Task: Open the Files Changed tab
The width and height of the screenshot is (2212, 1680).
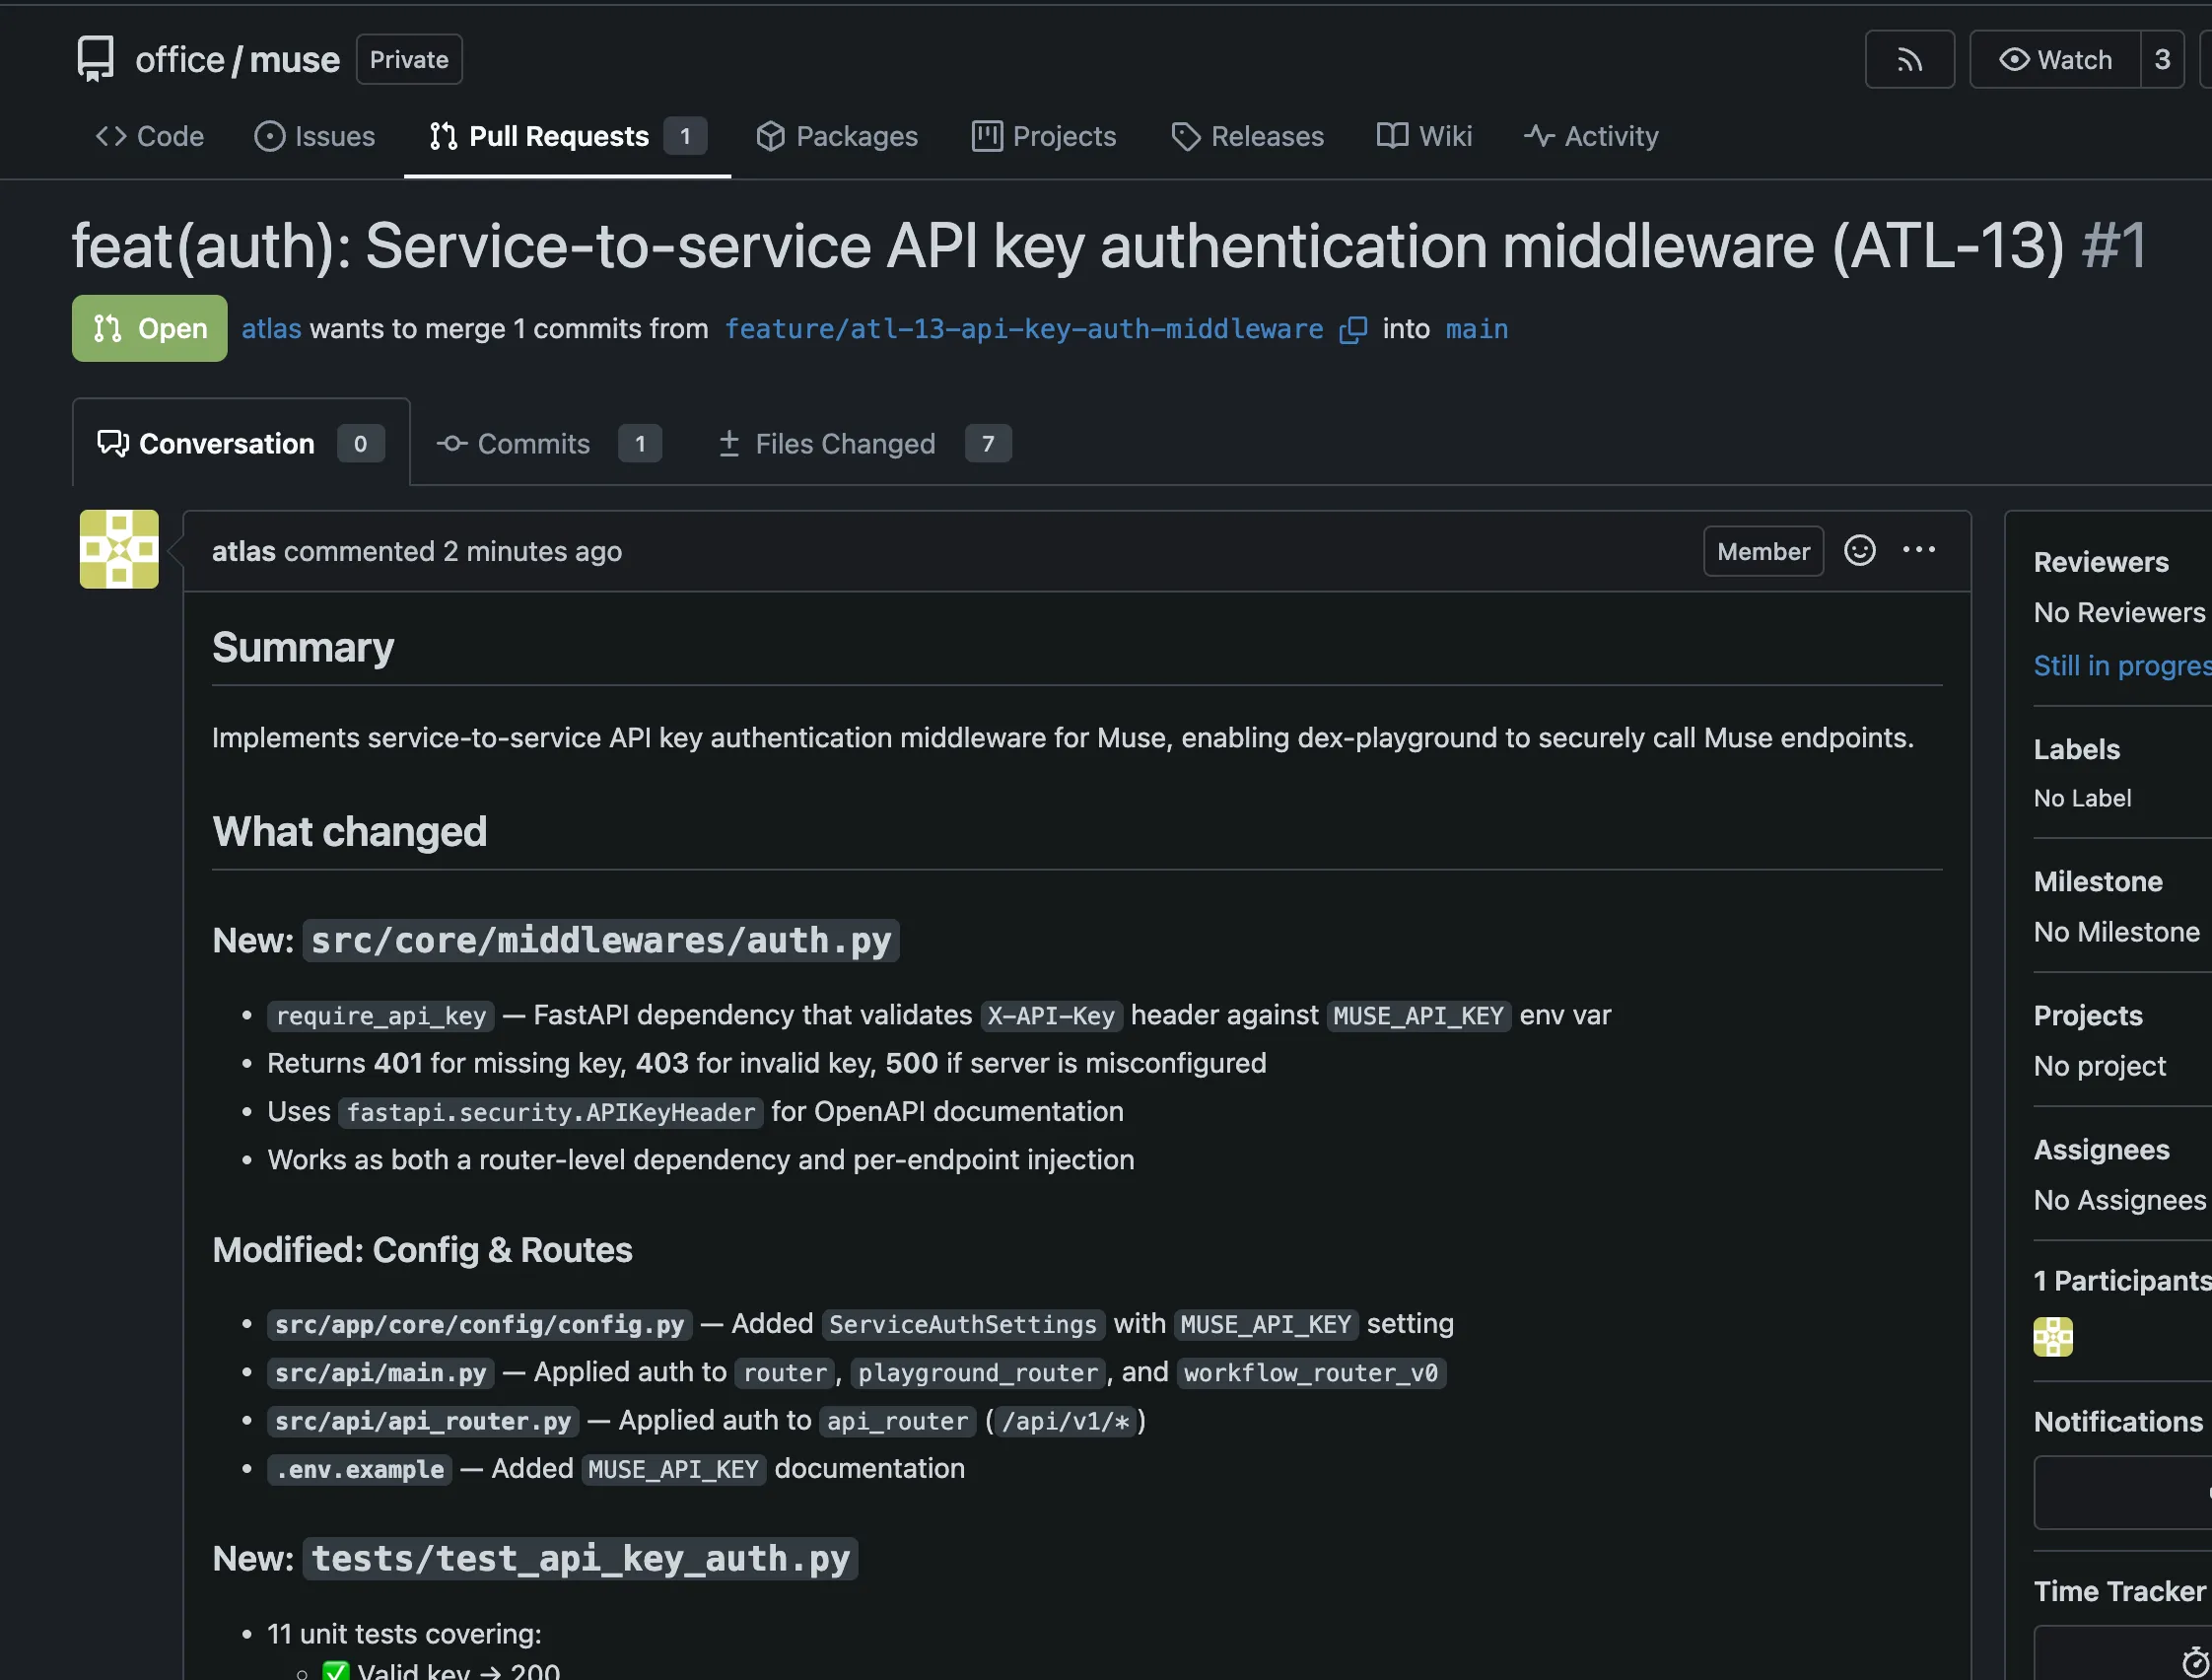Action: (844, 444)
